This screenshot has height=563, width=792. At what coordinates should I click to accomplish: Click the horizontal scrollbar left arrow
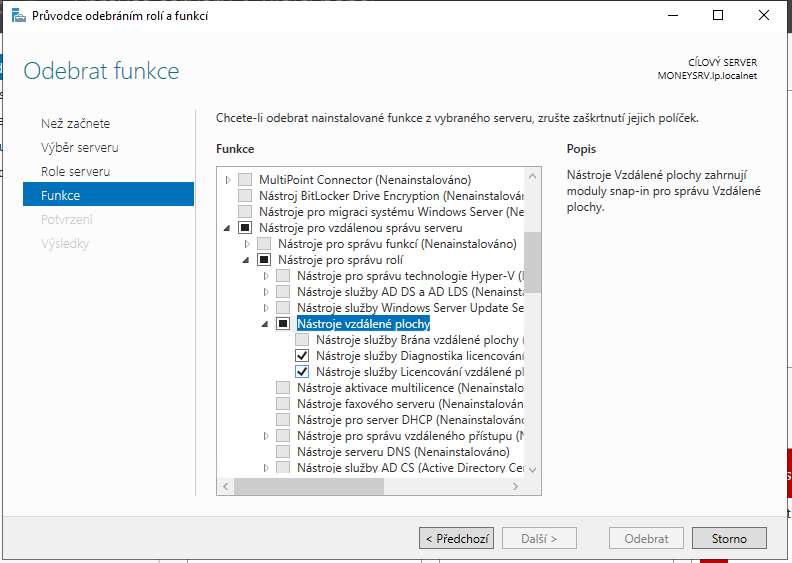[x=225, y=486]
